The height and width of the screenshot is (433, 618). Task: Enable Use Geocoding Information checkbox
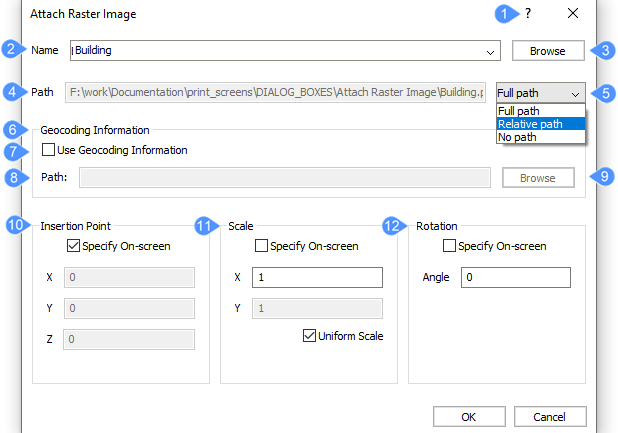pyautogui.click(x=50, y=150)
